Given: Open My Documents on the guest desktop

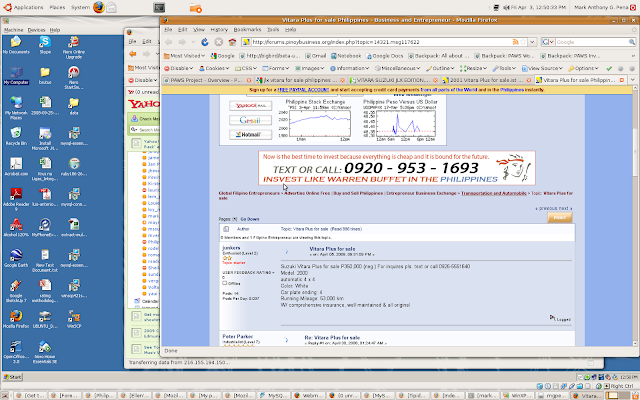Looking at the screenshot, I should click(x=16, y=42).
